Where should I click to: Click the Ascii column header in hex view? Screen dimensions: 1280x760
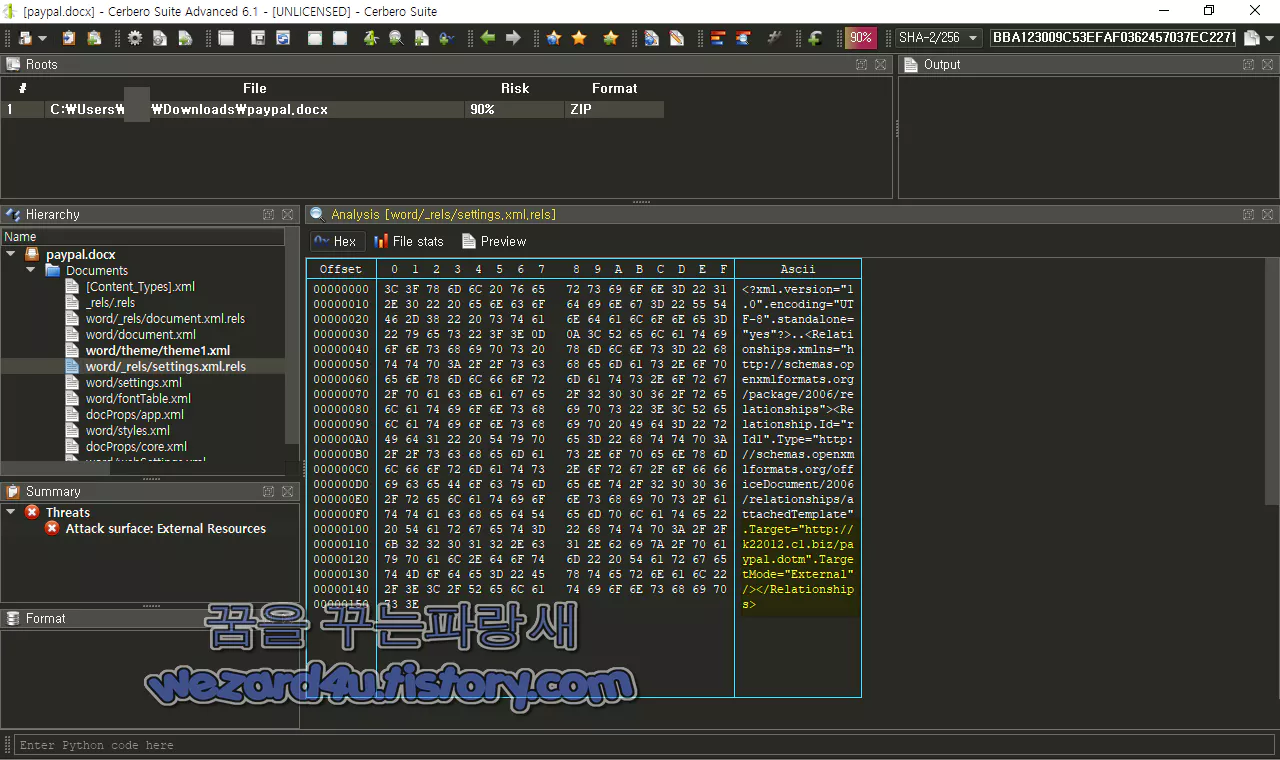[x=797, y=269]
